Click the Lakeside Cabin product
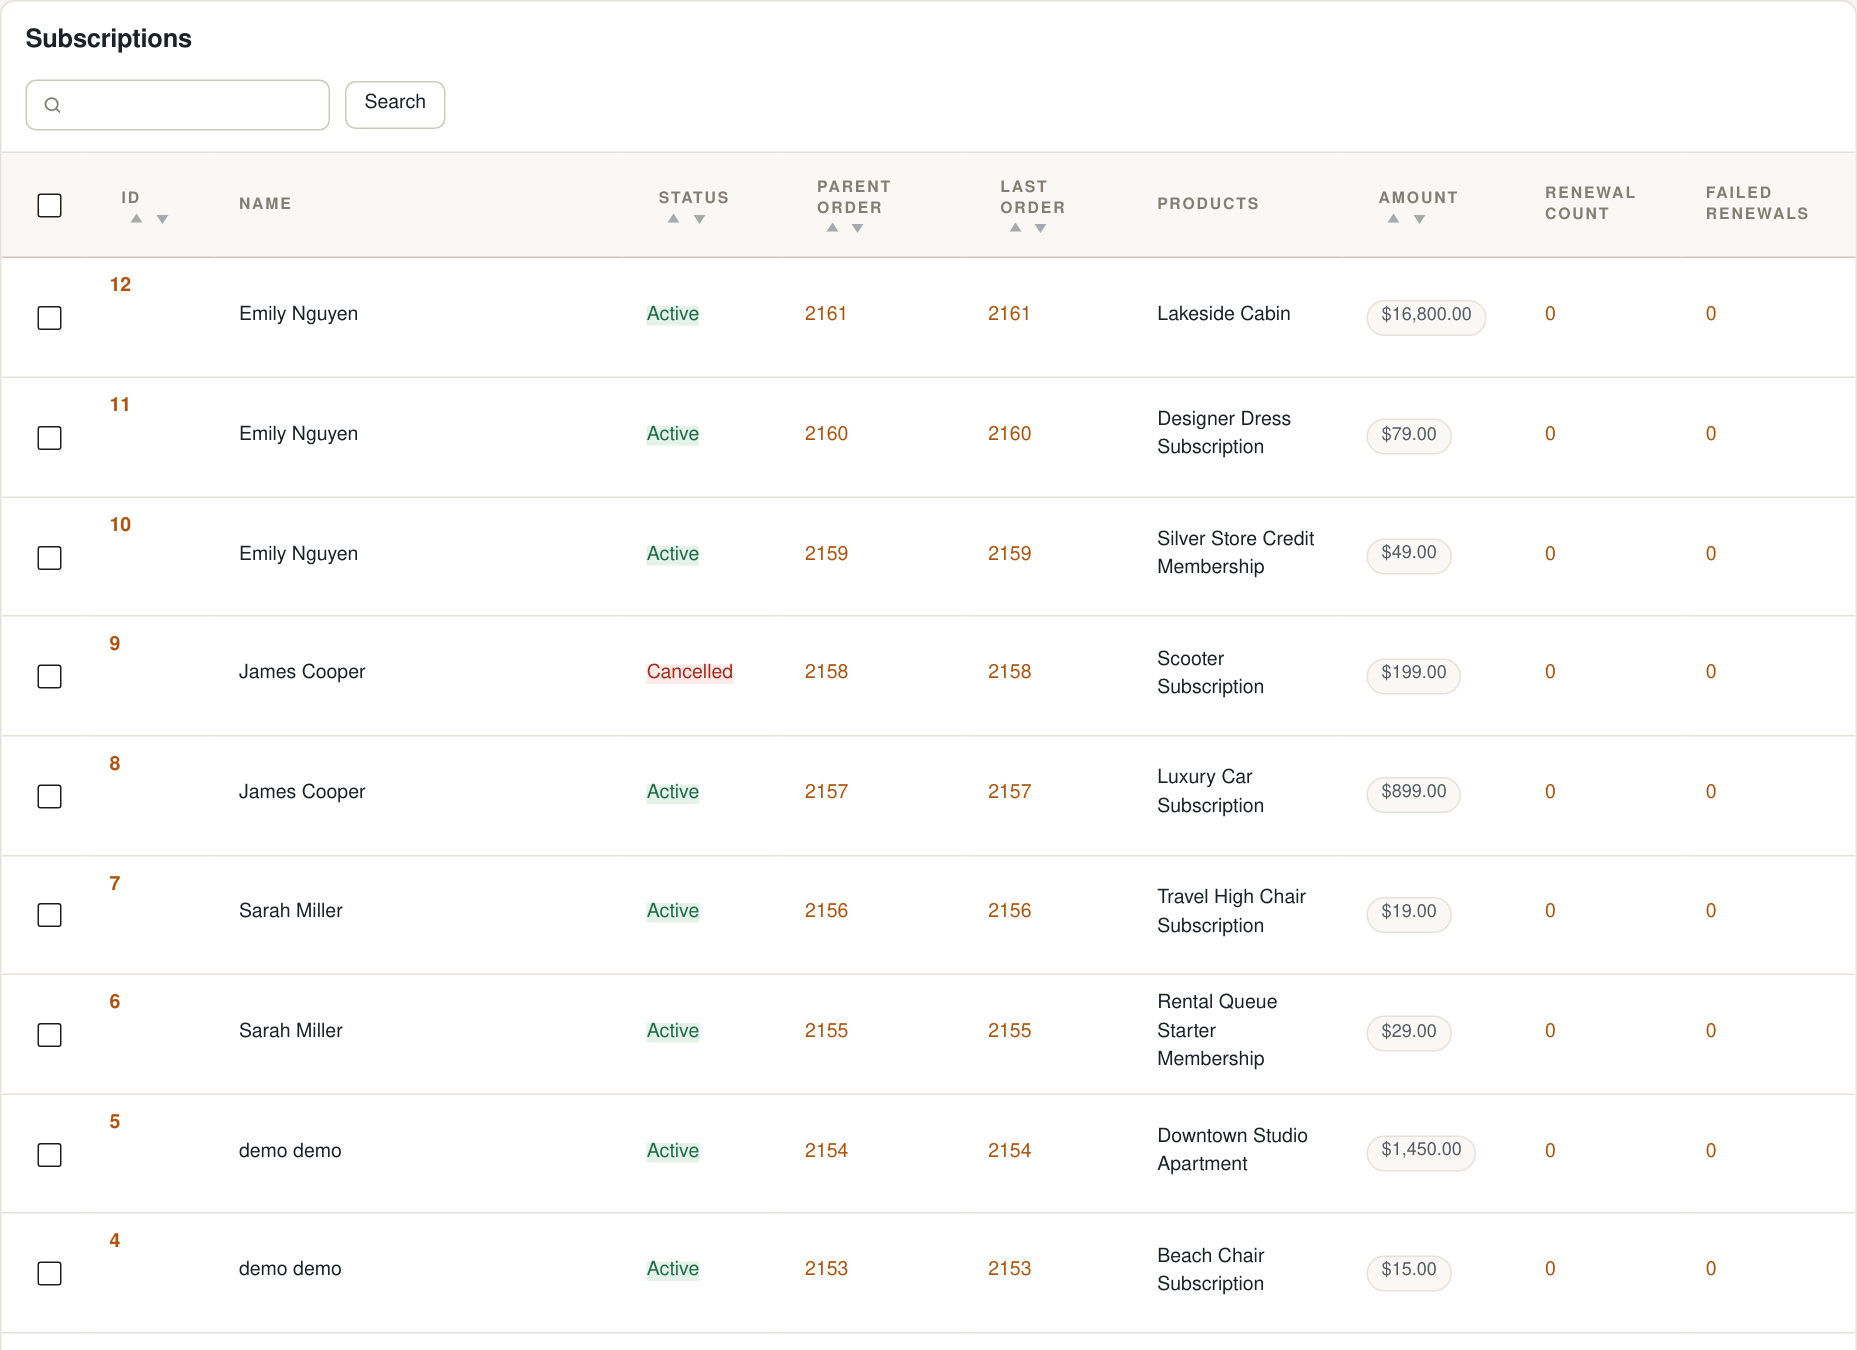1857x1350 pixels. pos(1224,314)
